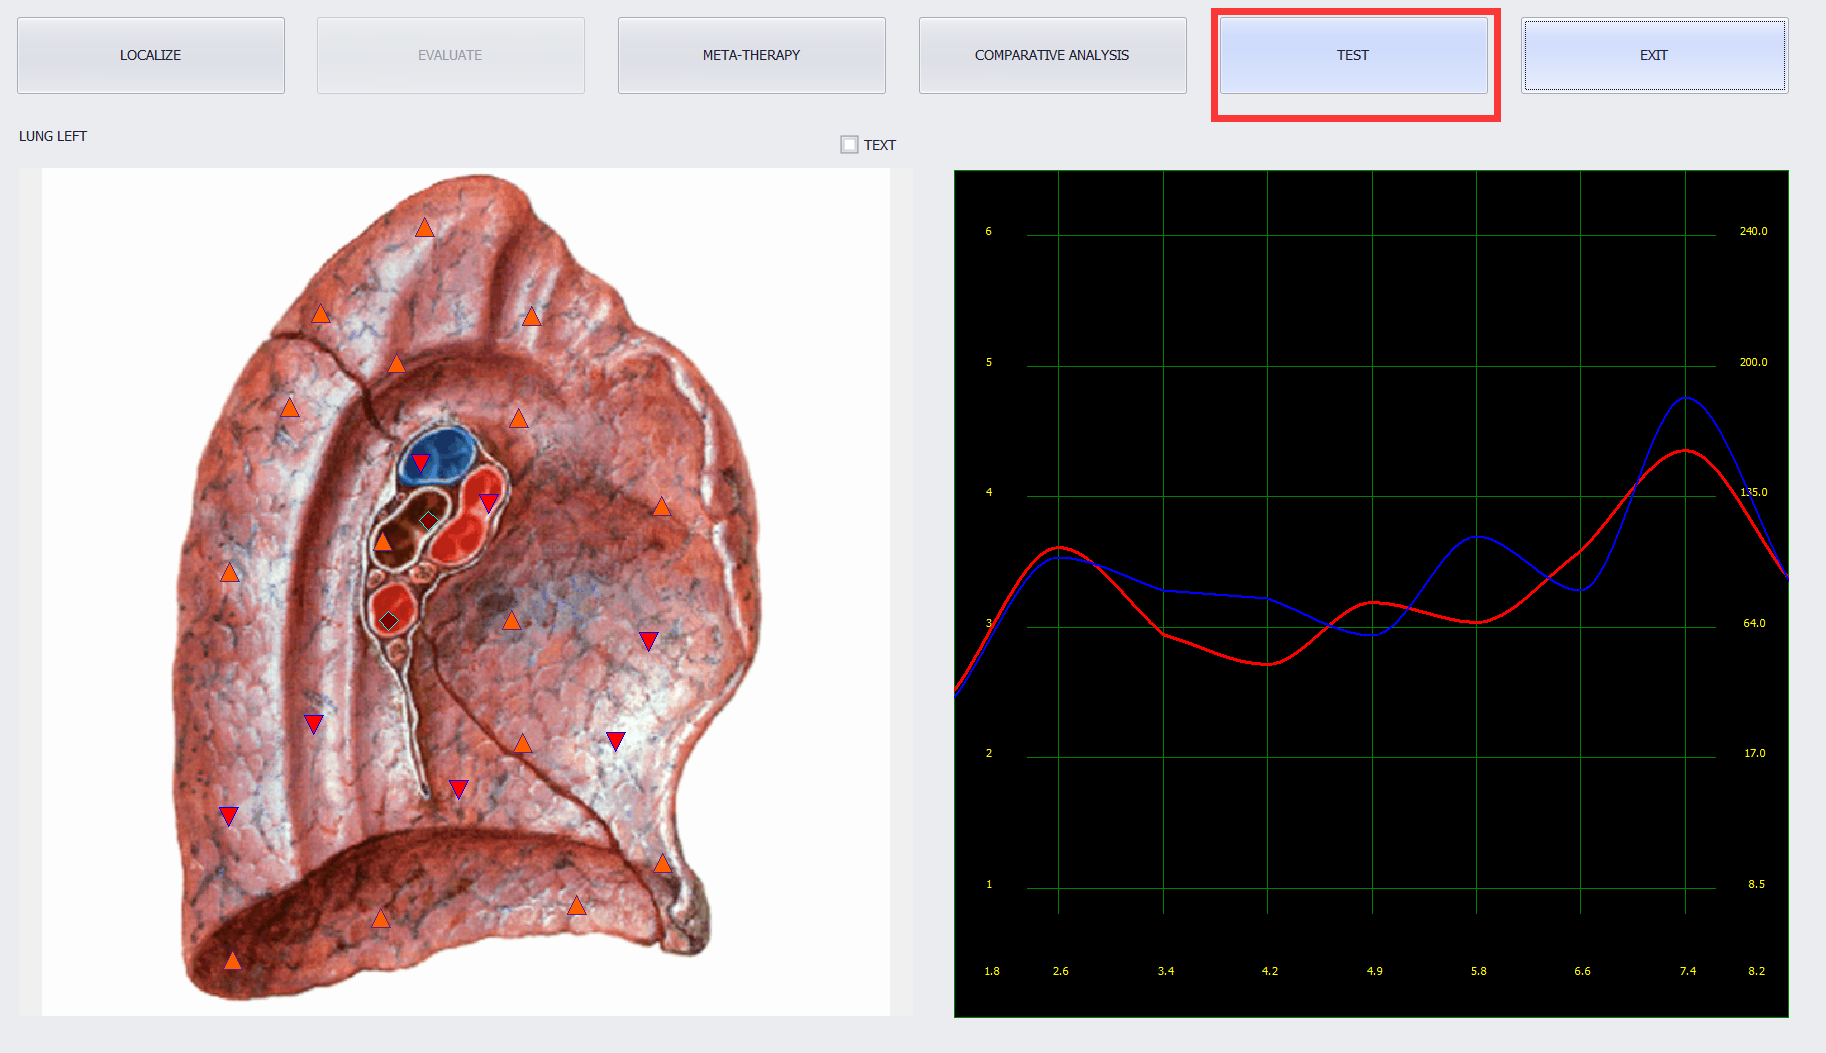
Task: Click the 8.5 value on the graph's right axis
Action: [x=1756, y=884]
